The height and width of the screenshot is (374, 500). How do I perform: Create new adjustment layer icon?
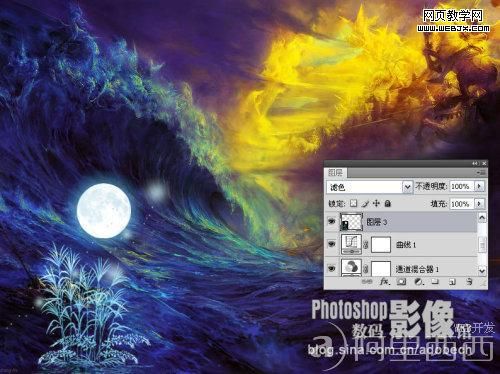(419, 282)
